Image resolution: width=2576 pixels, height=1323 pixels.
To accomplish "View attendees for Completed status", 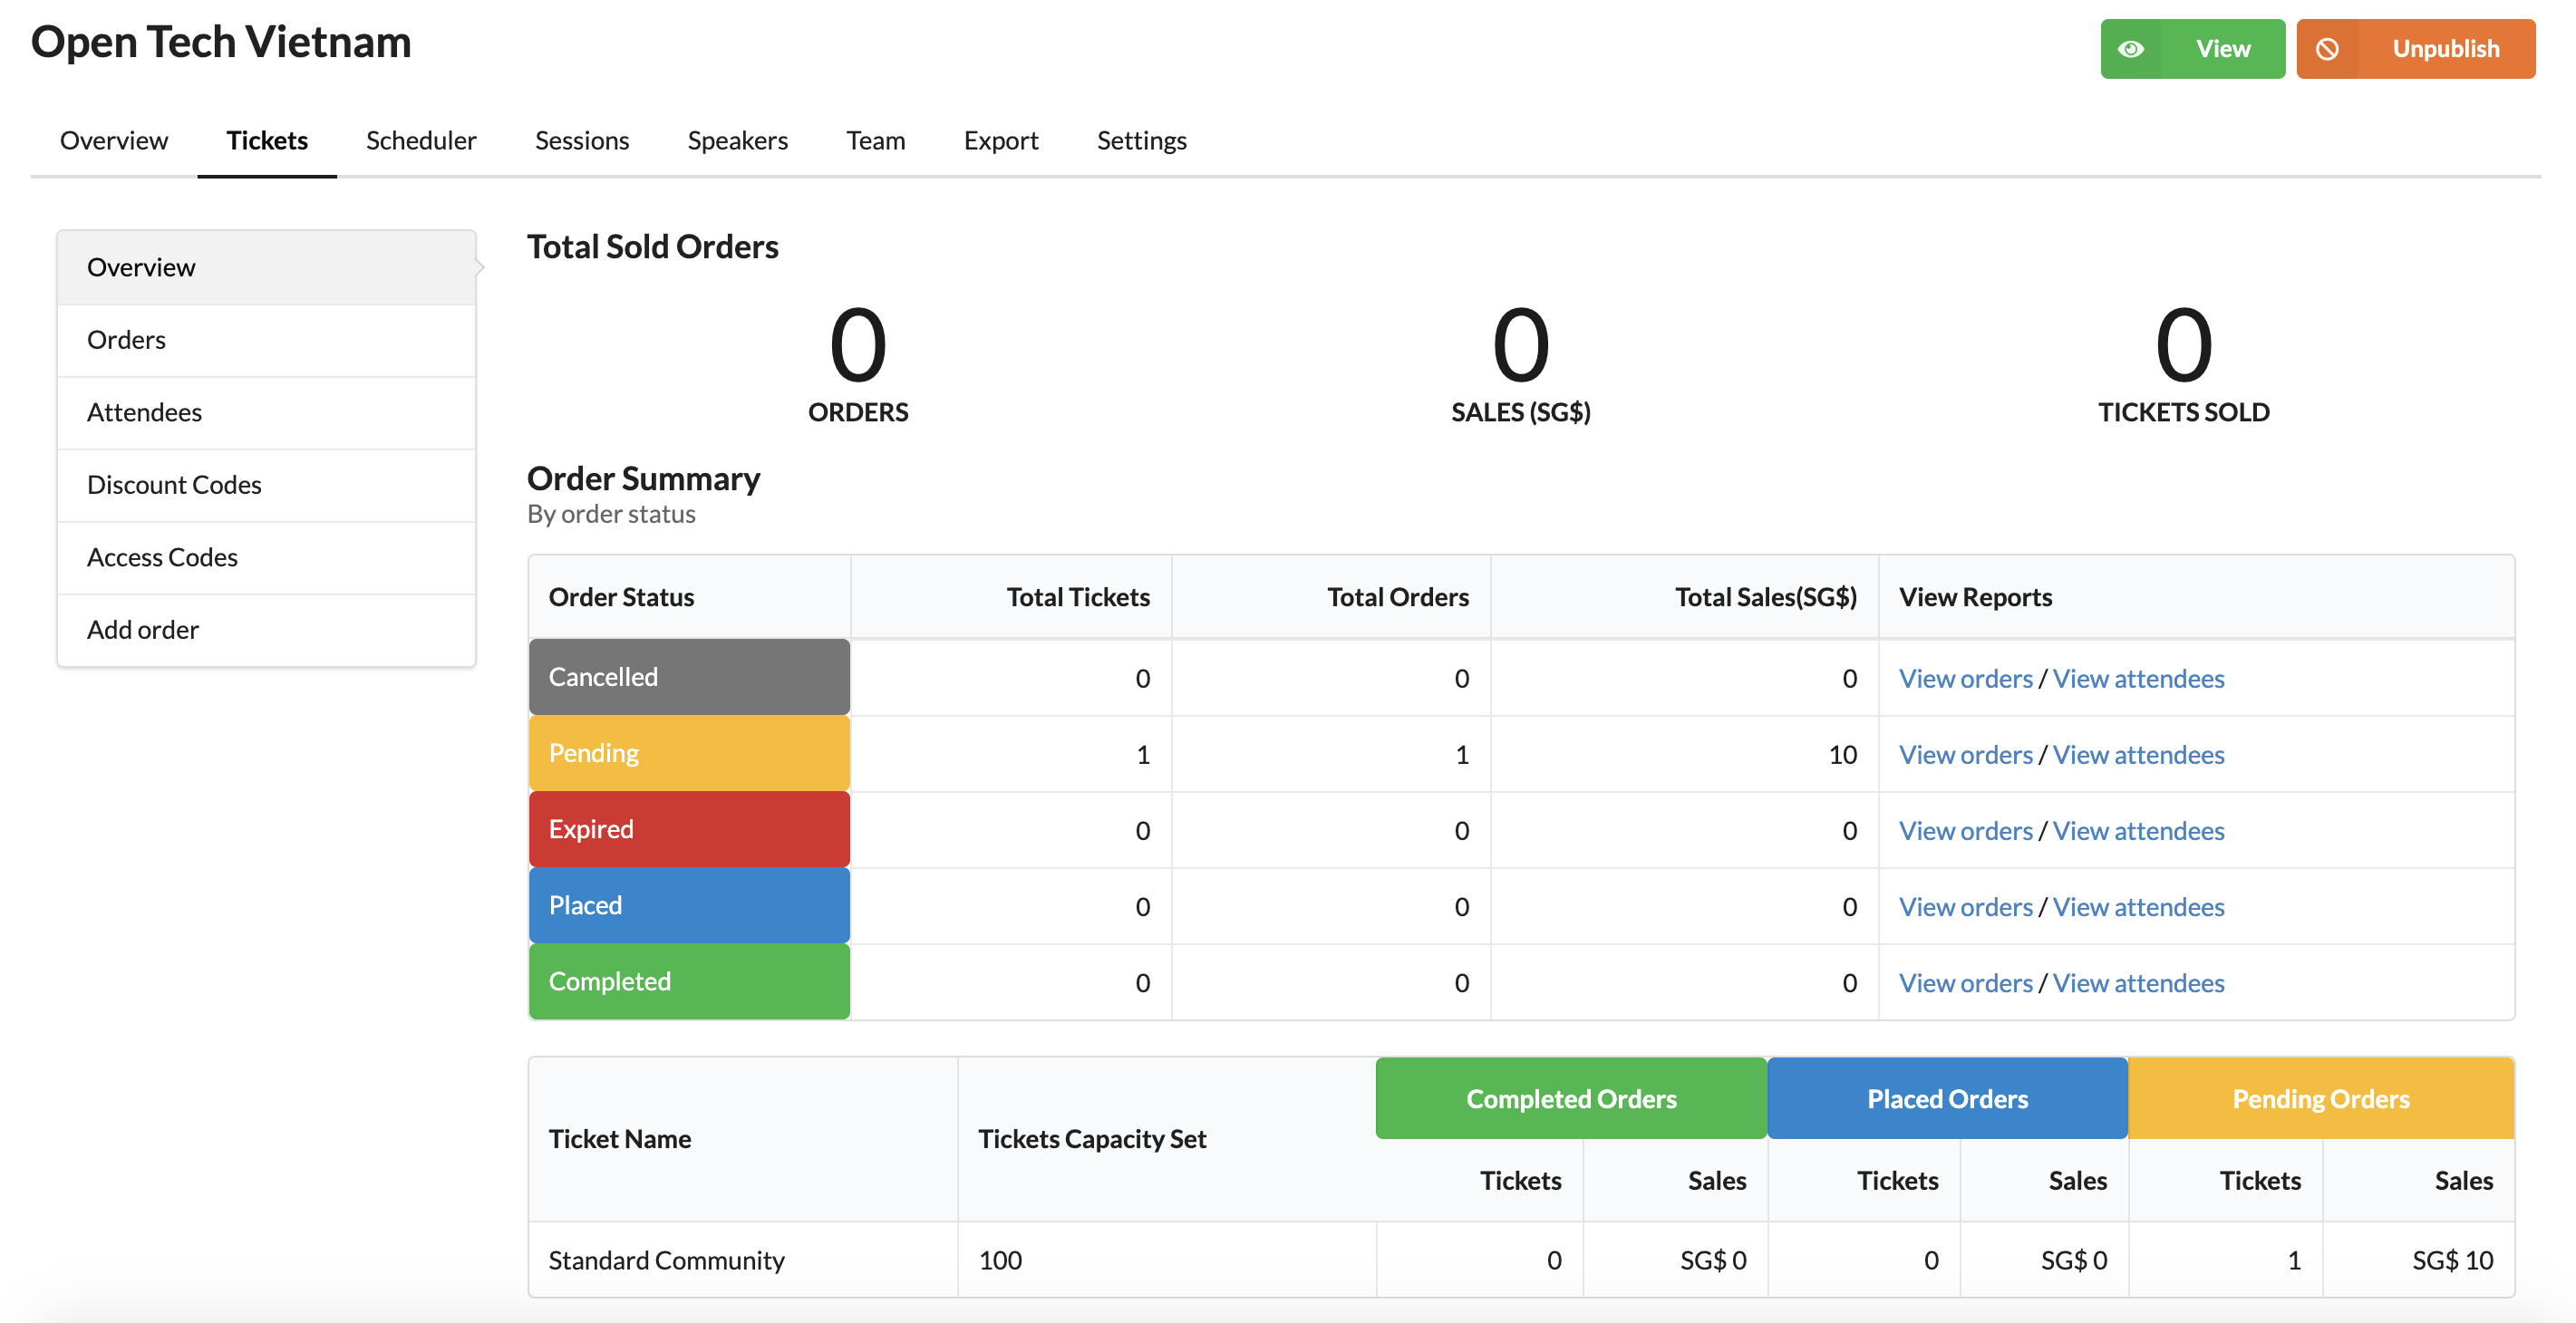I will tap(2138, 982).
